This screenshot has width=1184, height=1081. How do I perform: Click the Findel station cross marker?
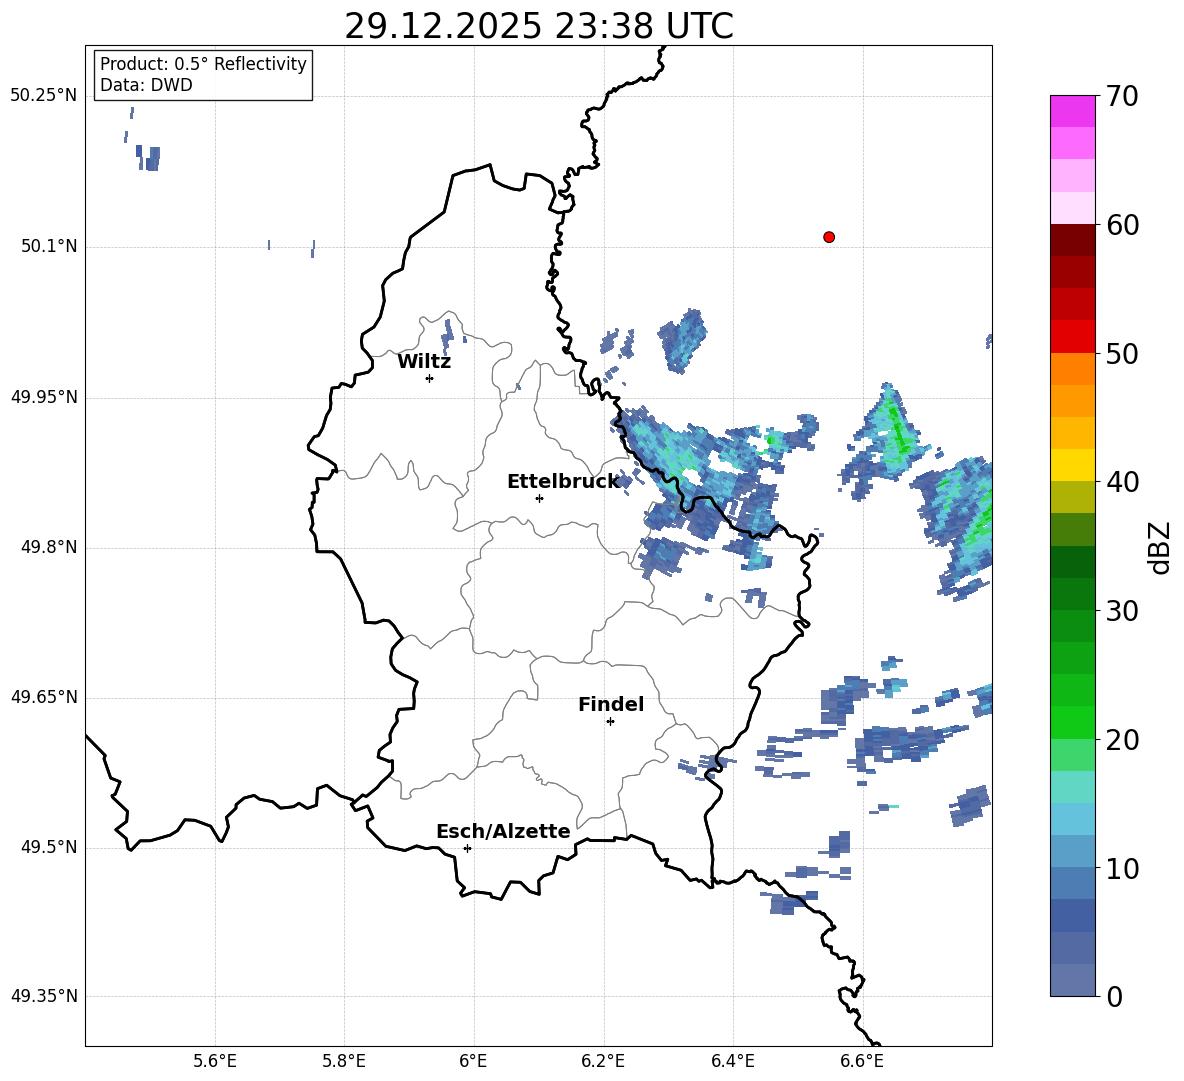(610, 722)
